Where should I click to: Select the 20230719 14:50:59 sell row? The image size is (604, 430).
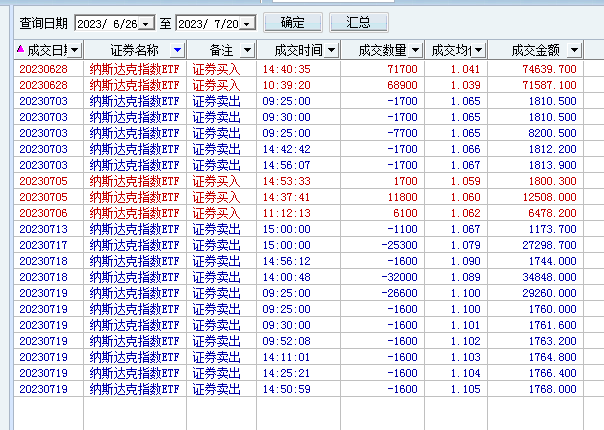[299, 389]
